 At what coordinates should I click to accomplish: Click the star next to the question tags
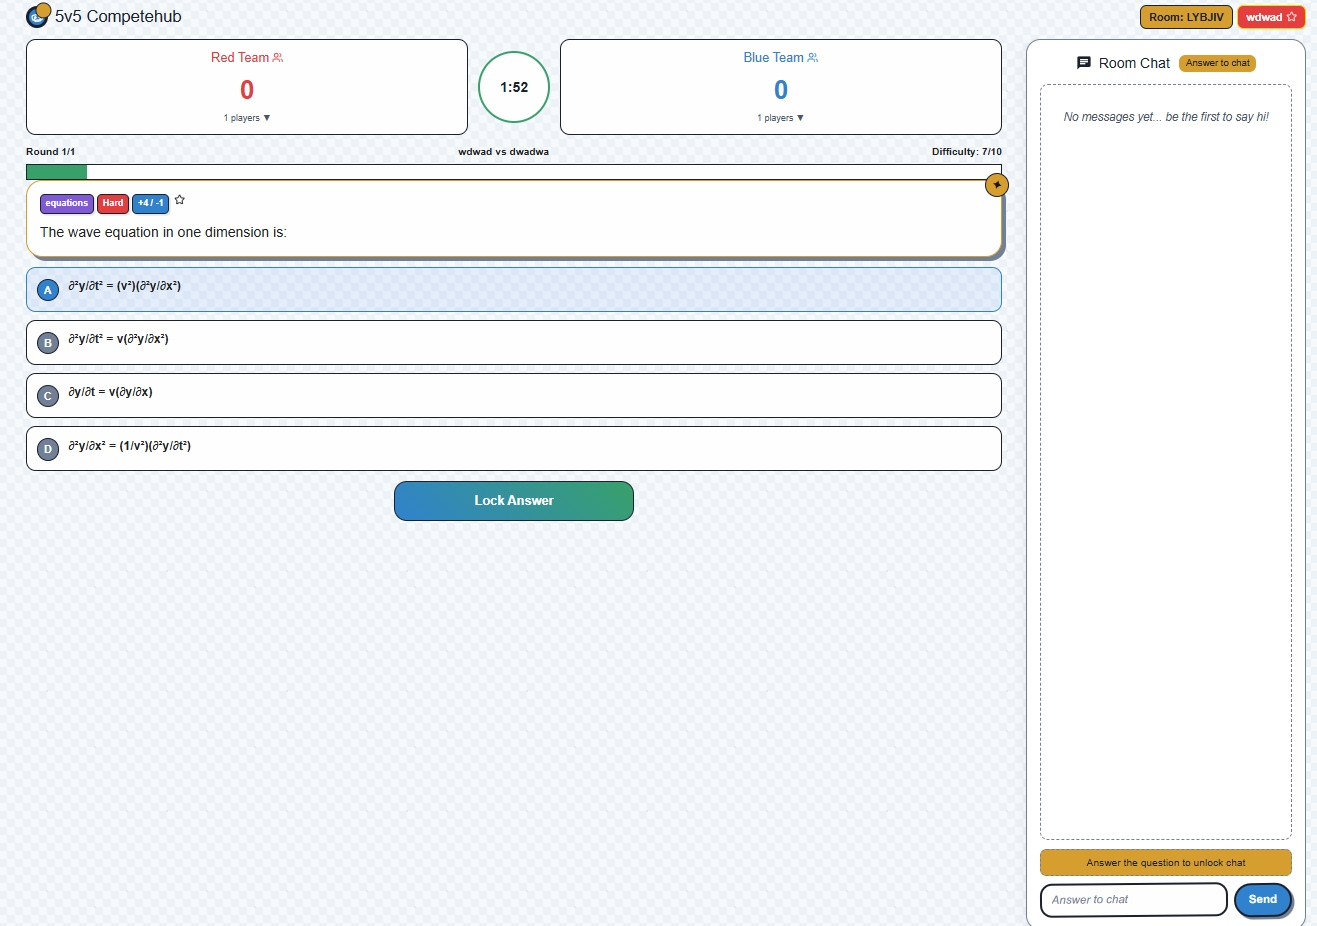click(x=179, y=200)
